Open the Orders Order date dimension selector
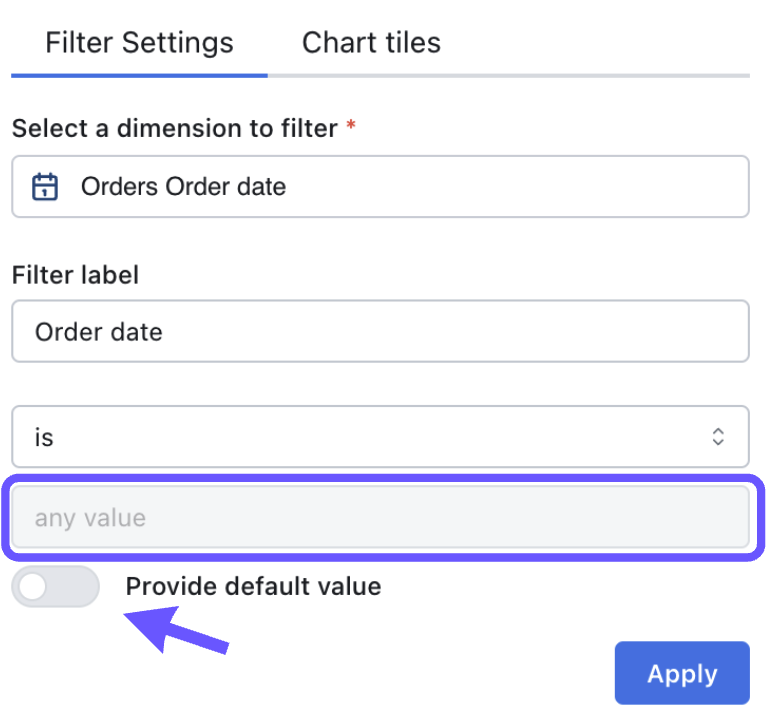 pos(380,187)
